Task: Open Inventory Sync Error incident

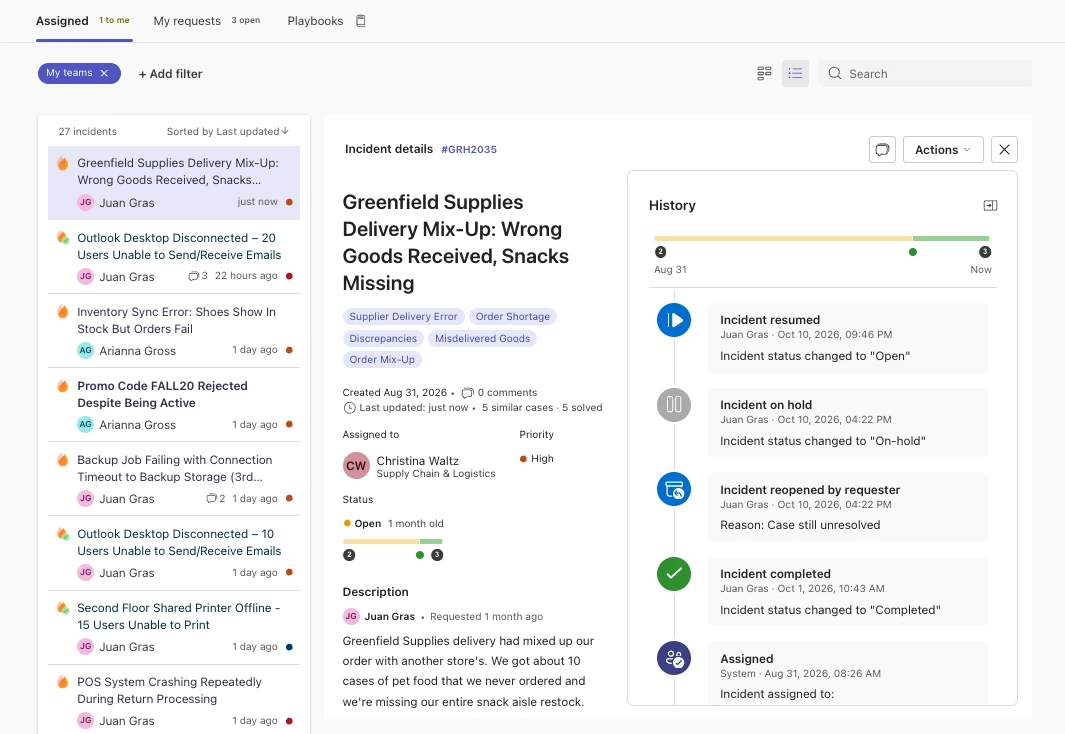Action: (174, 331)
